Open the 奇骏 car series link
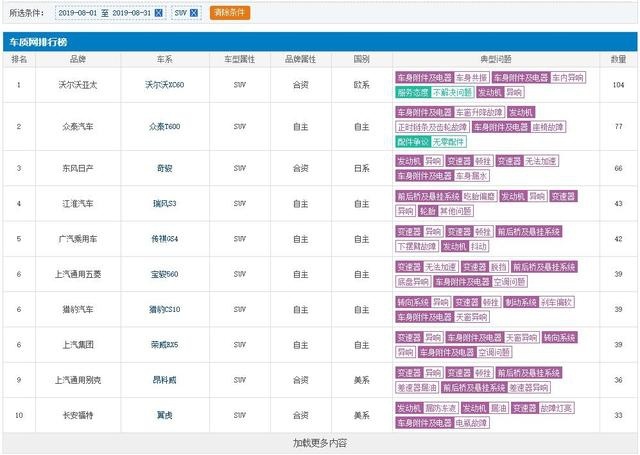This screenshot has height=455, width=640. pos(164,168)
